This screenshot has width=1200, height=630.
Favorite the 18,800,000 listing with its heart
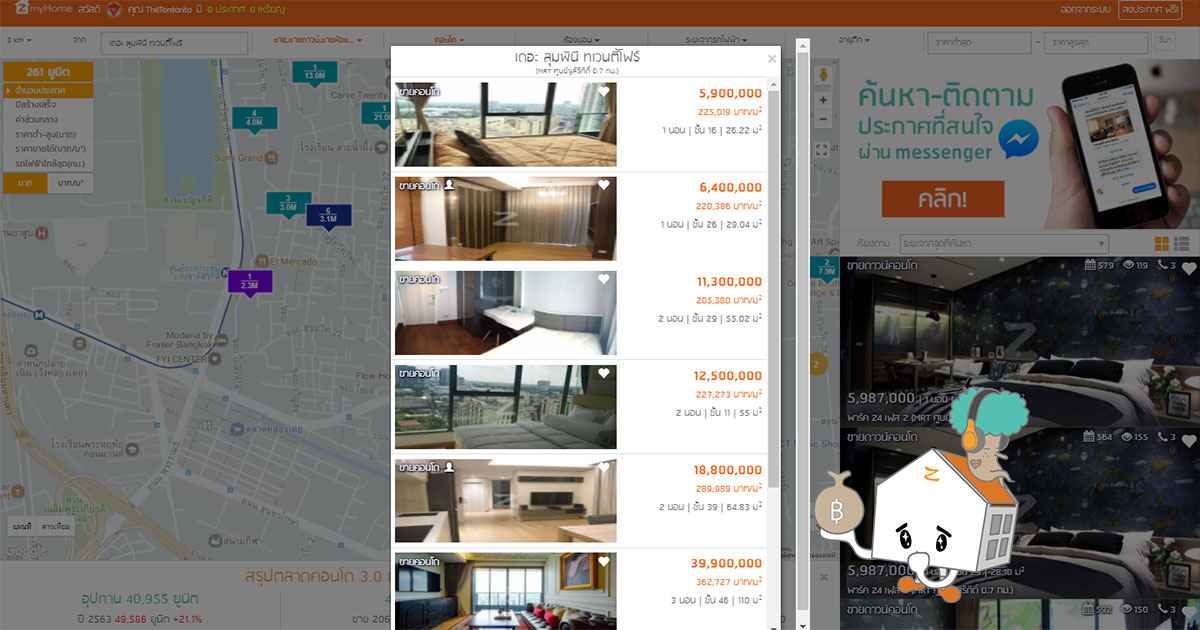(x=604, y=467)
